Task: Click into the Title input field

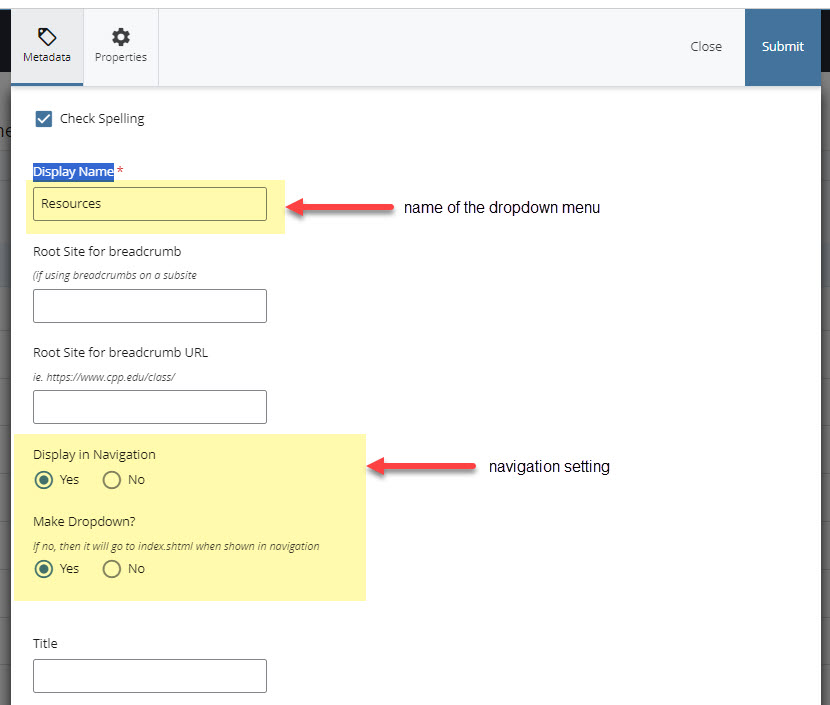Action: pos(150,676)
